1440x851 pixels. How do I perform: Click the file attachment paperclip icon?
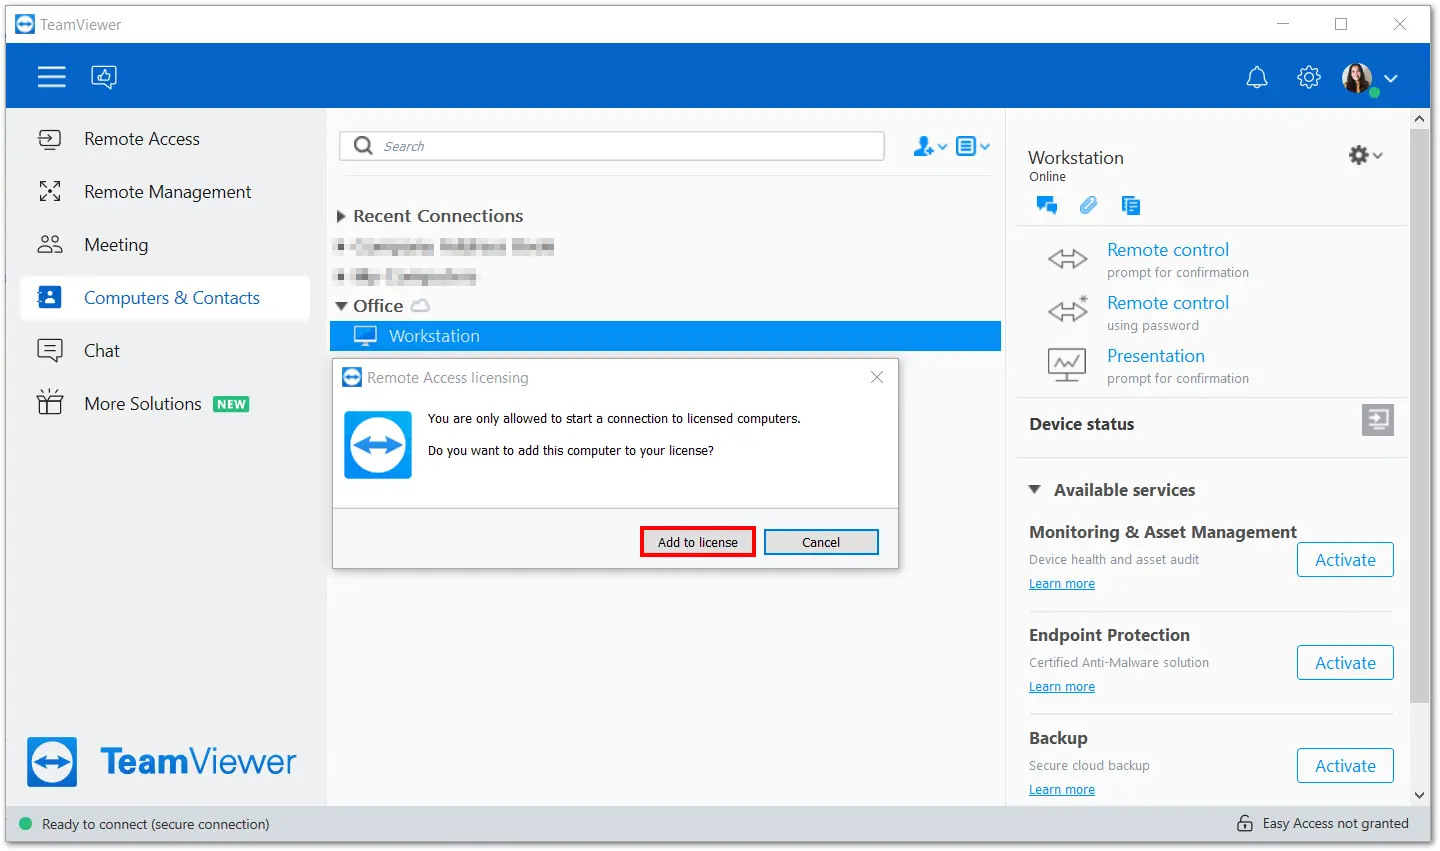coord(1089,205)
